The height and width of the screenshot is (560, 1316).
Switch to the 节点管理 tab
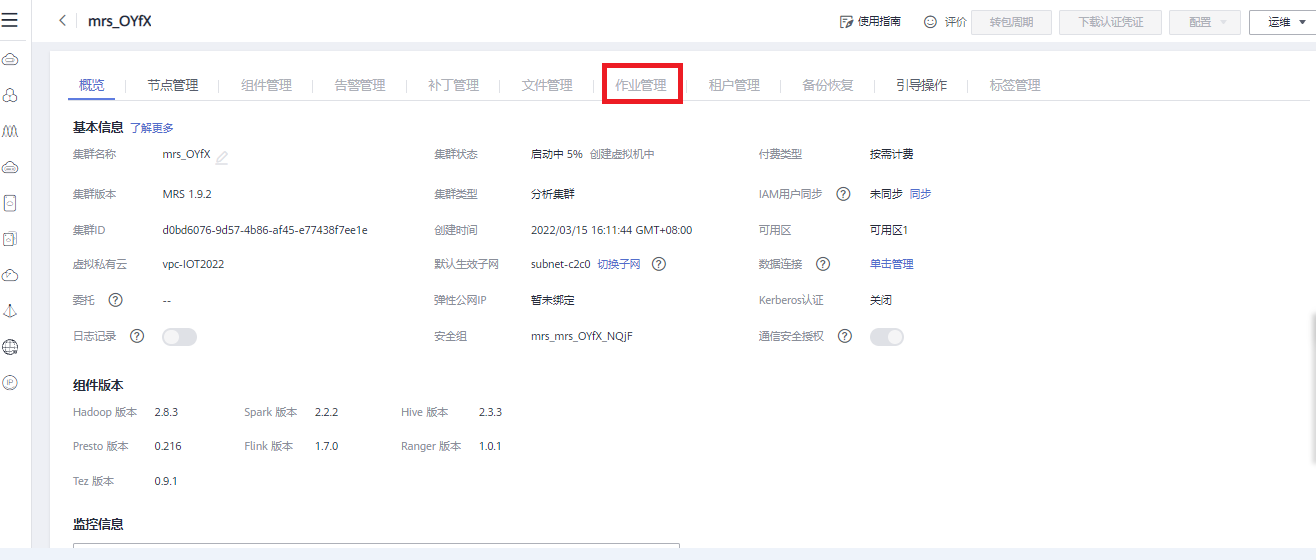(x=173, y=85)
